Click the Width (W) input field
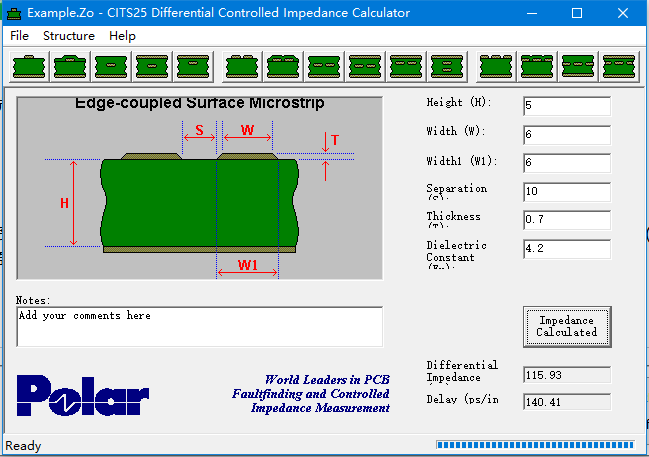The width and height of the screenshot is (649, 457). [x=567, y=135]
